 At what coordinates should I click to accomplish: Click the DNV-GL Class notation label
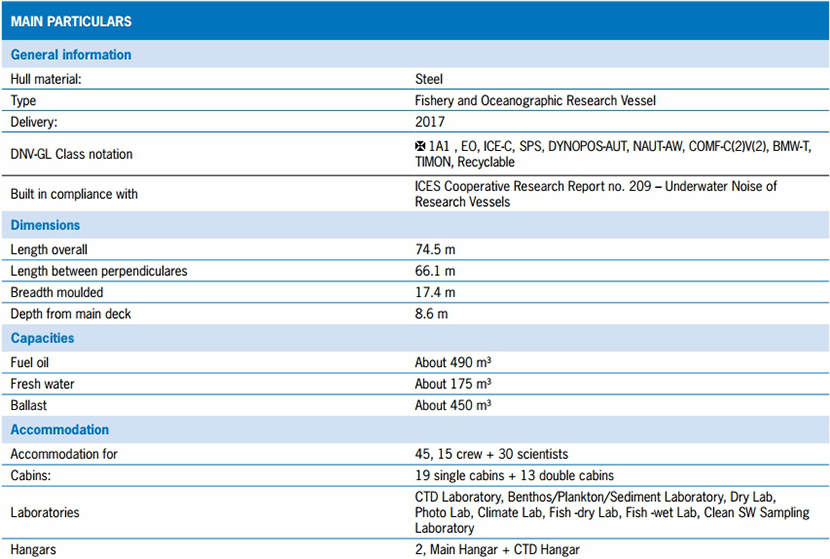point(71,154)
